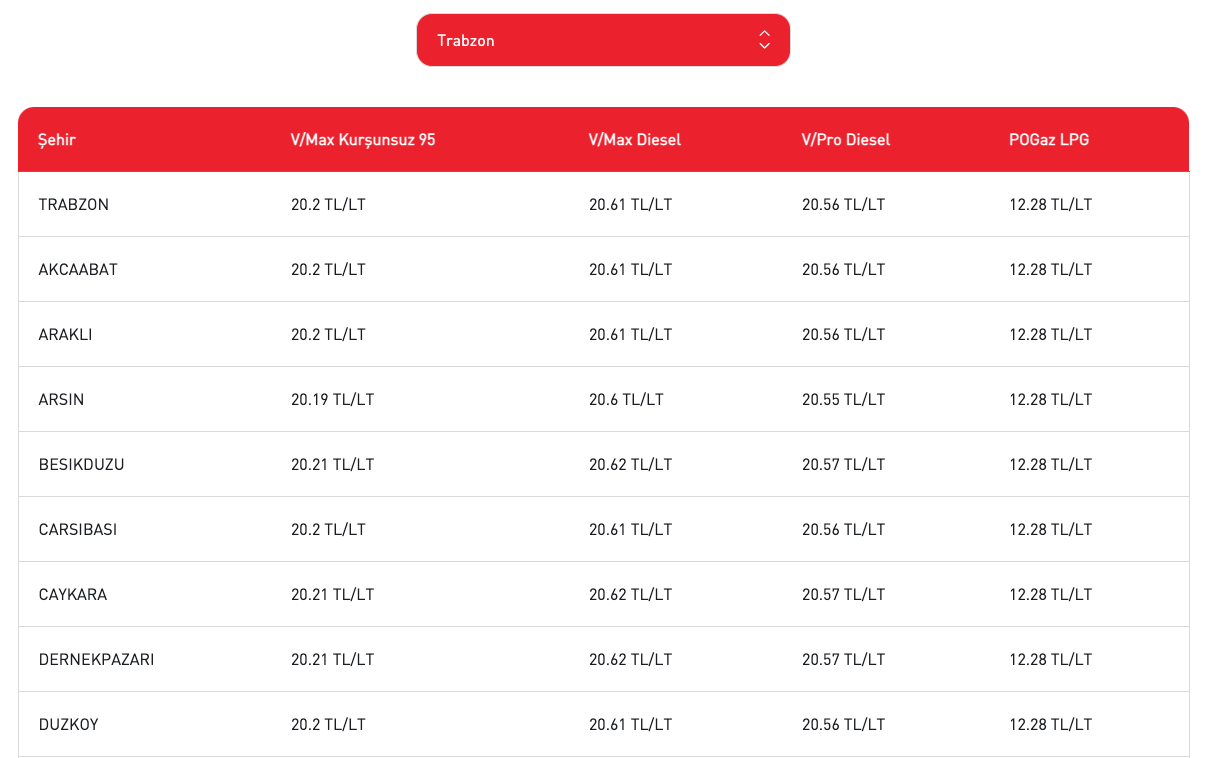
Task: Select the ARSIN row name
Action: [x=61, y=400]
